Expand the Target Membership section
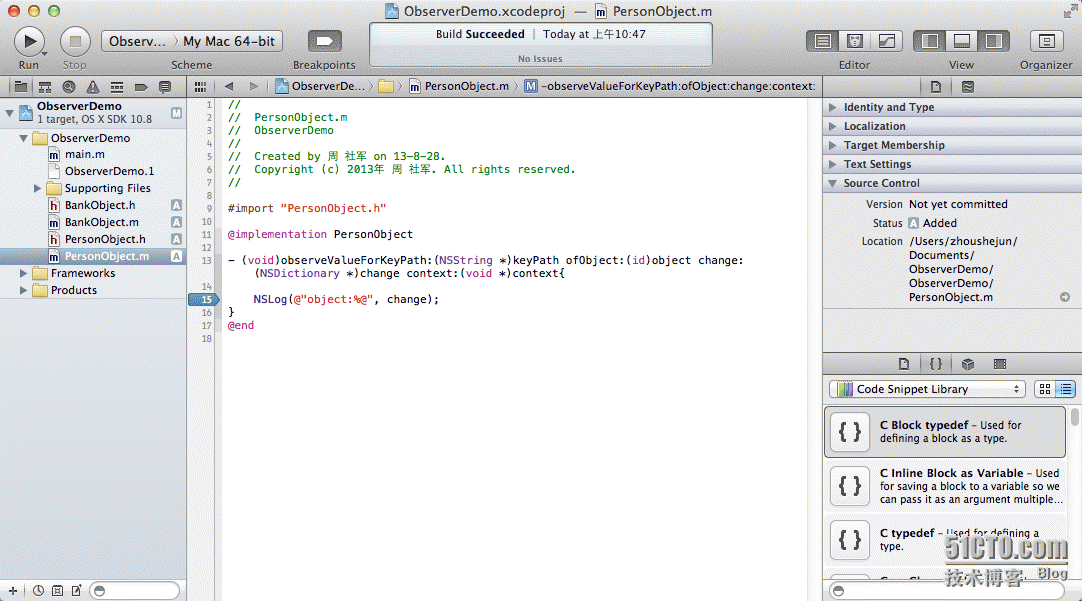The image size is (1082, 601). coord(833,146)
